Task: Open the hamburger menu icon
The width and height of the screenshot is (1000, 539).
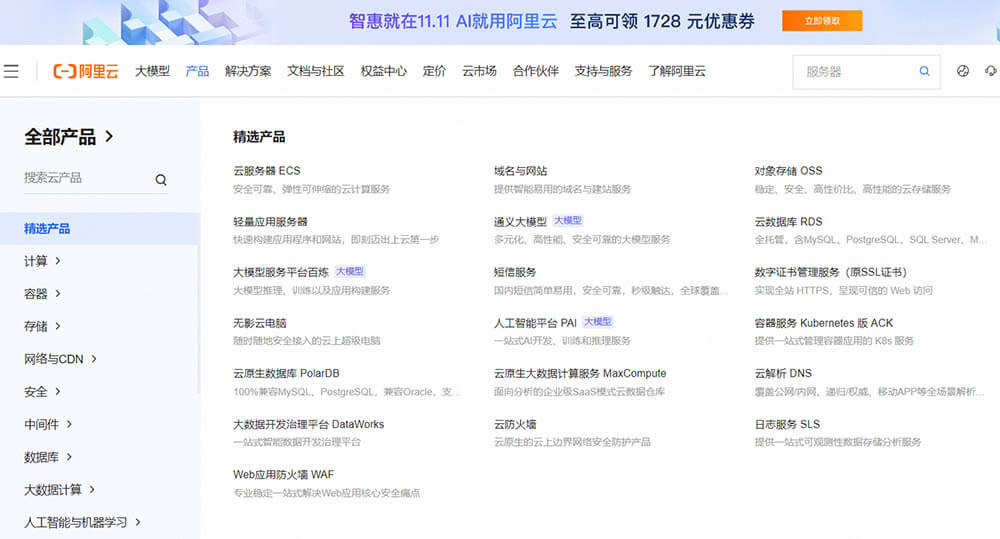Action: tap(11, 71)
